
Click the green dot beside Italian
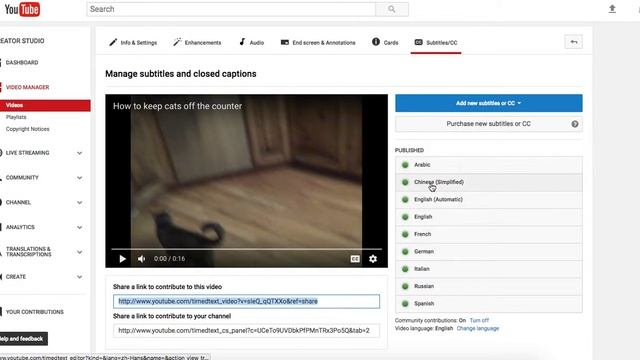[x=405, y=269]
